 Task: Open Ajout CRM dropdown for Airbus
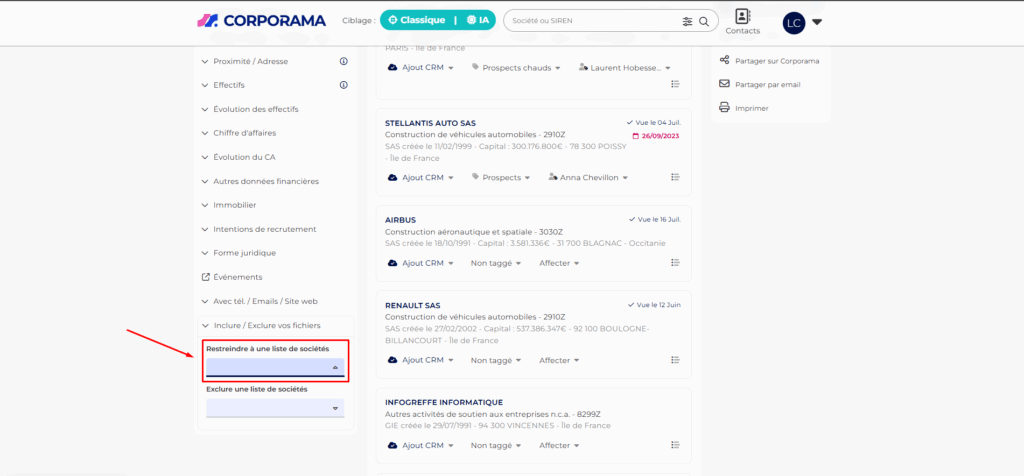420,263
